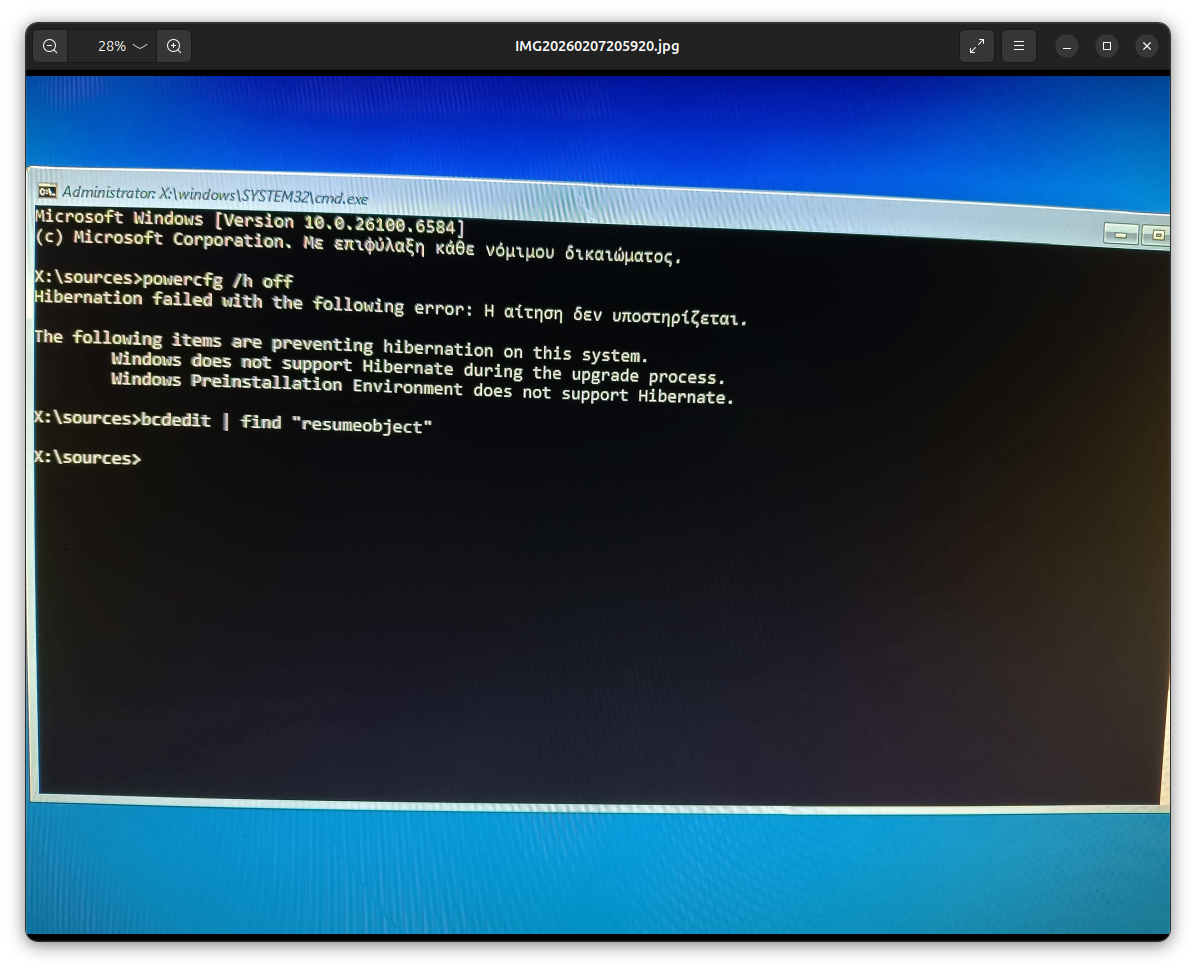Click the Microsoft Windows version line

[x=250, y=222]
